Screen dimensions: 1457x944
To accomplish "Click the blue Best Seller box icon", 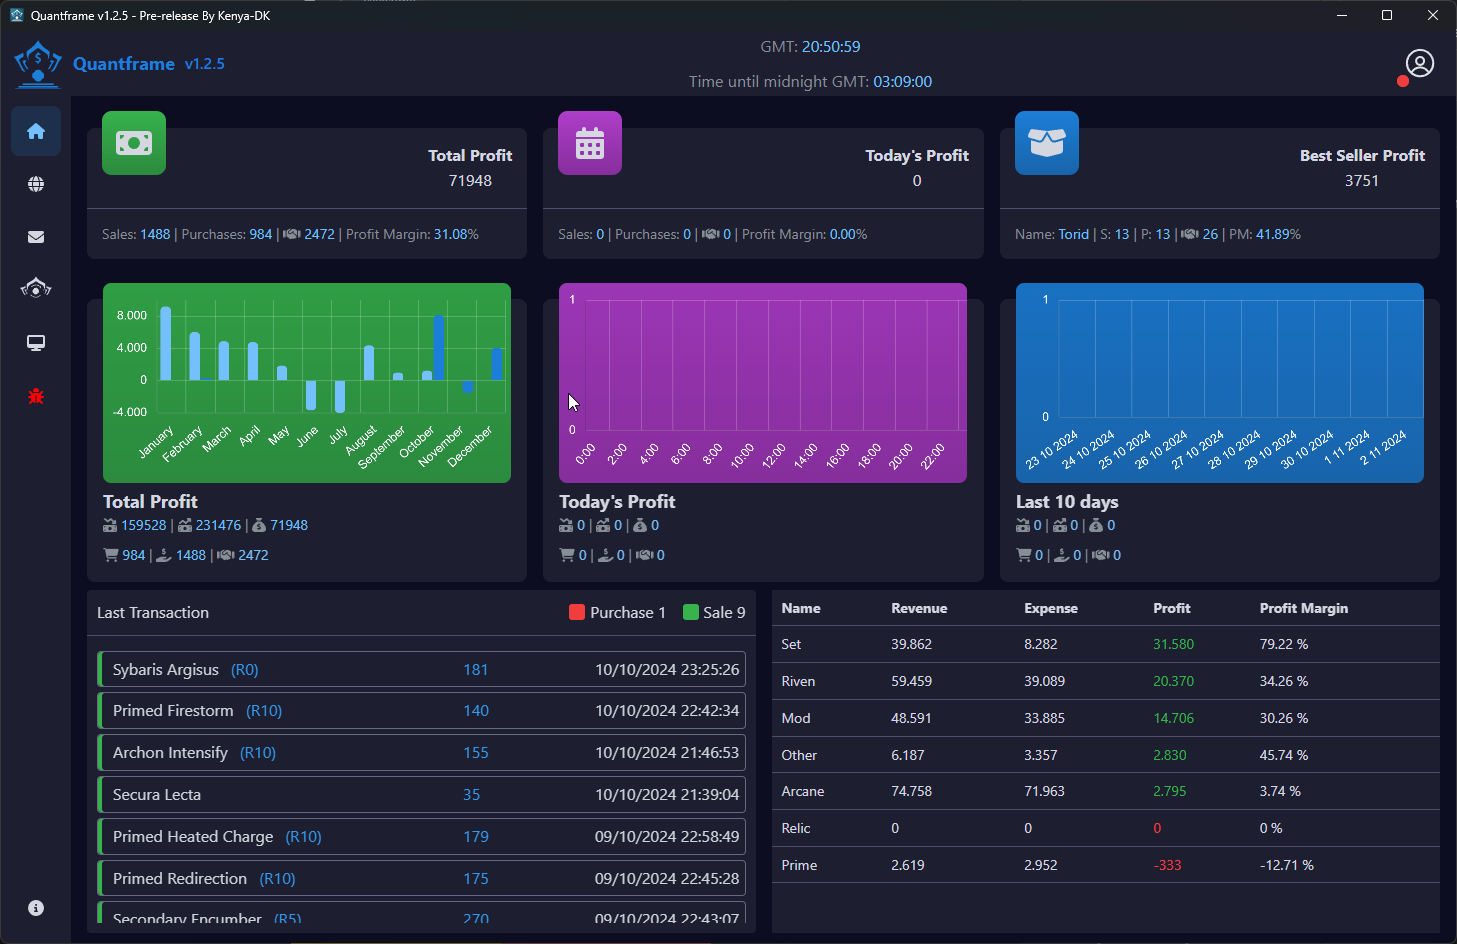I will (1047, 143).
